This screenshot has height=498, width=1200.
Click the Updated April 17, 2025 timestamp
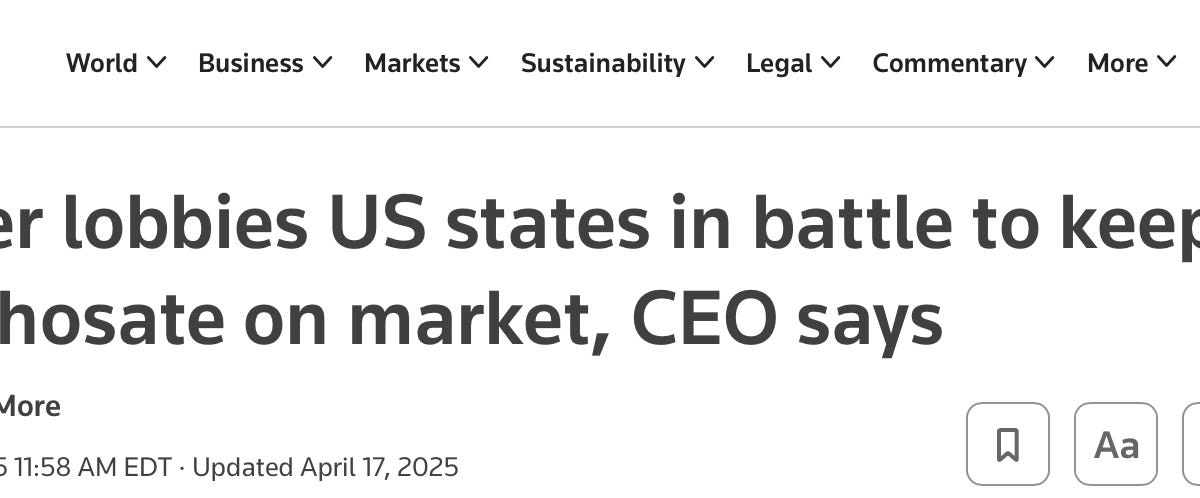pyautogui.click(x=325, y=467)
